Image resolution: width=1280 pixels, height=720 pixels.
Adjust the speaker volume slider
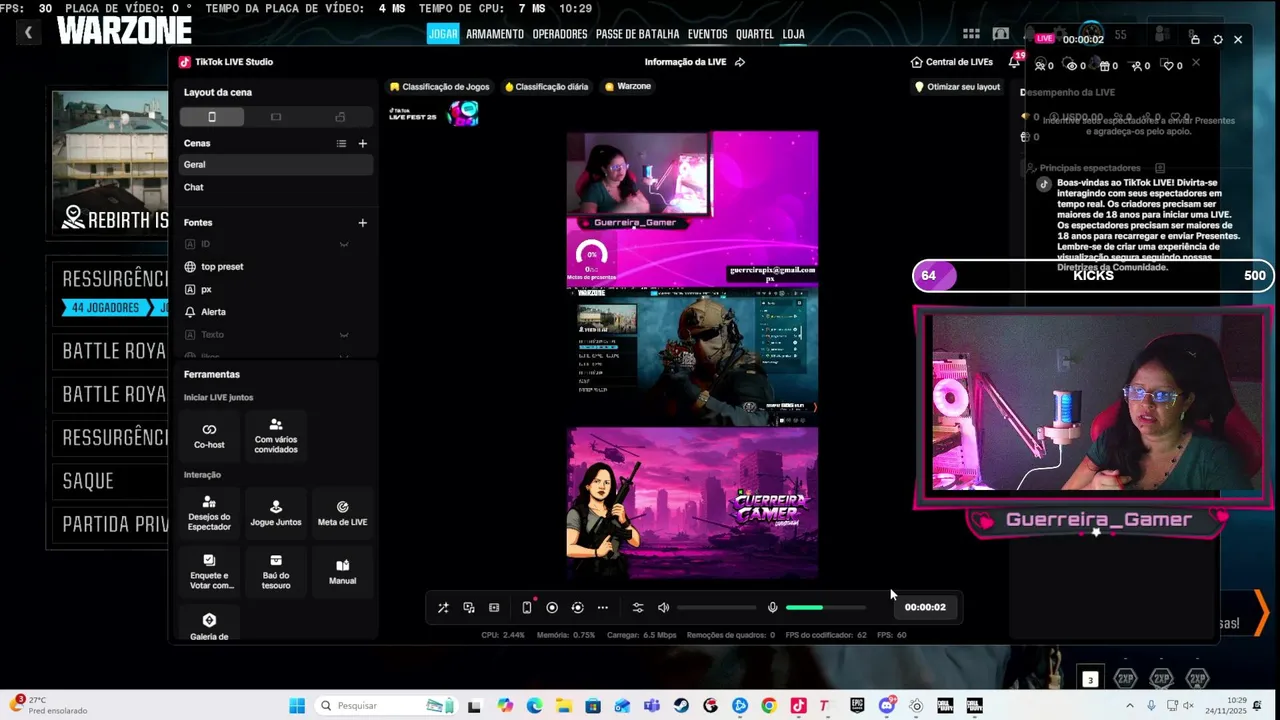point(716,608)
